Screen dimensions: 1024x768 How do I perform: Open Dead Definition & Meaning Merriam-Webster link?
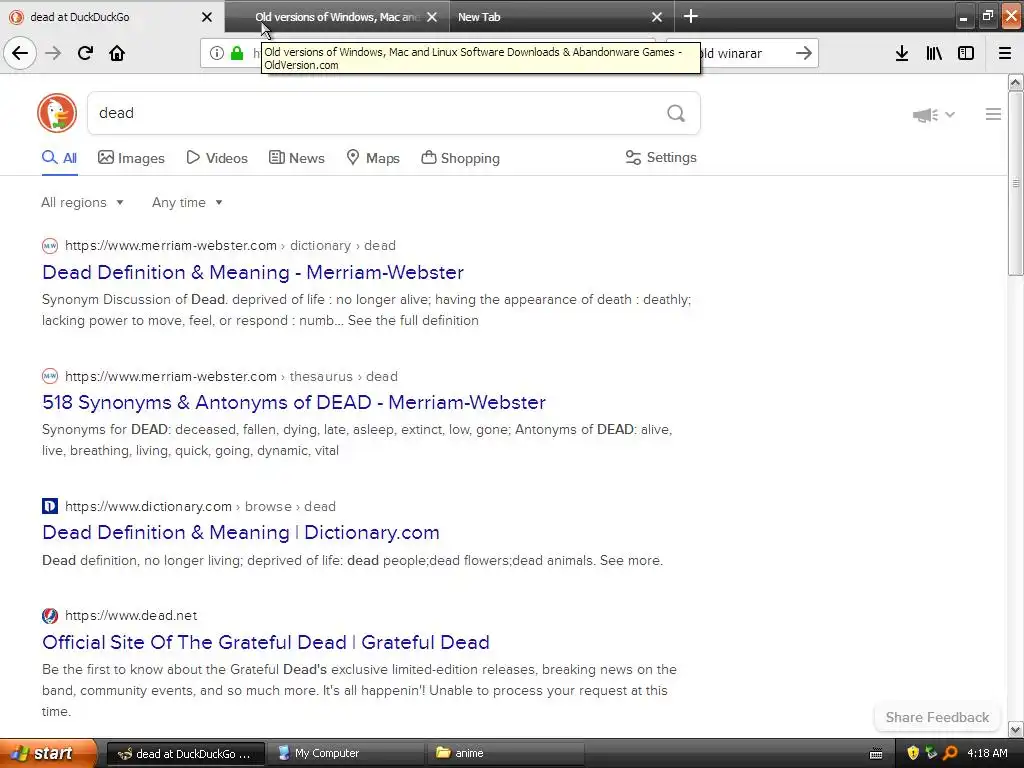[253, 272]
